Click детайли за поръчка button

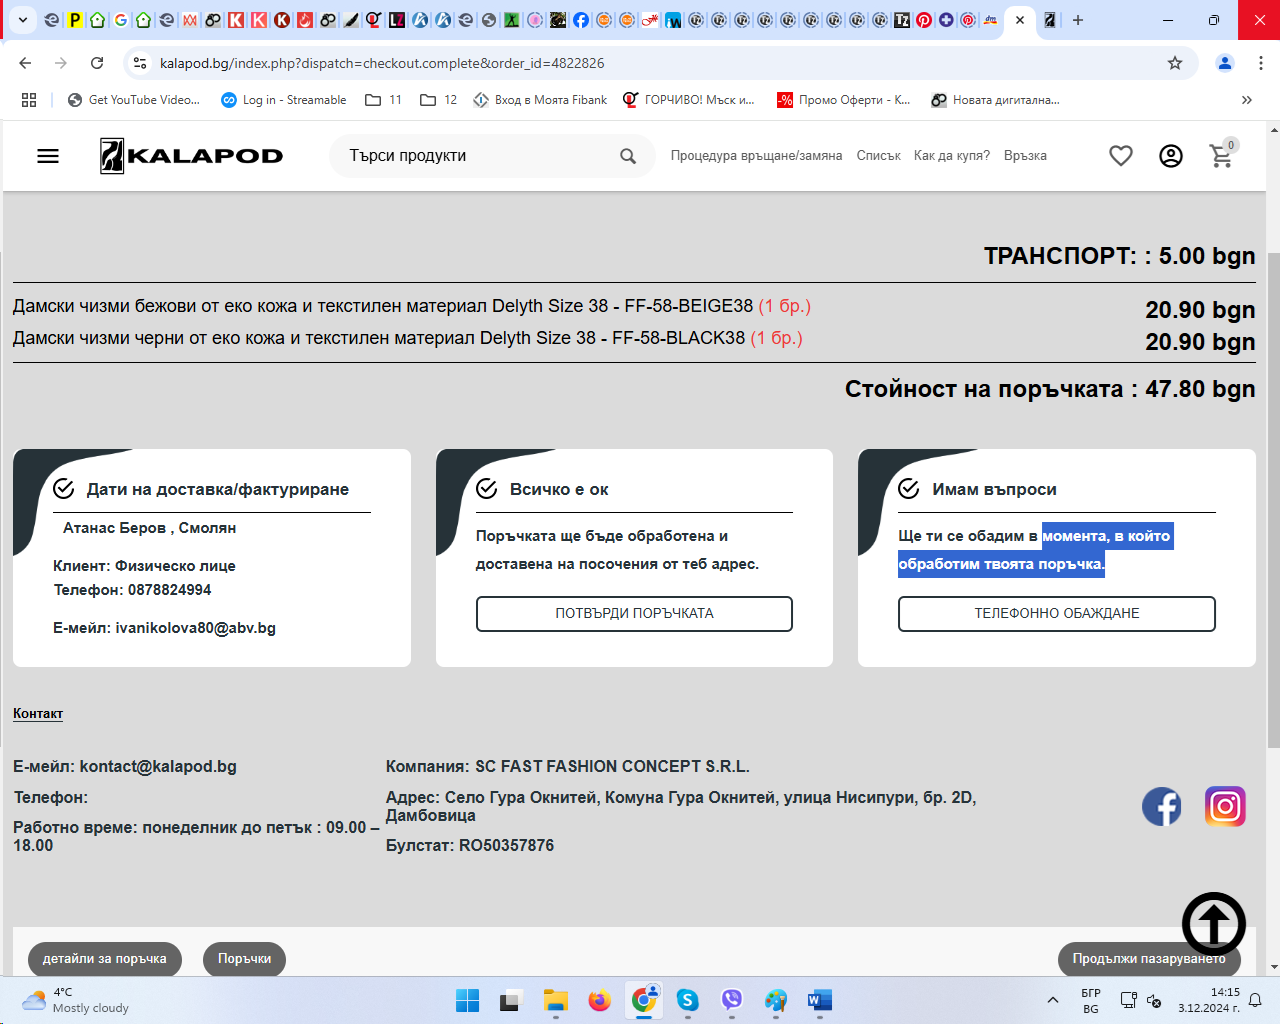tap(105, 959)
